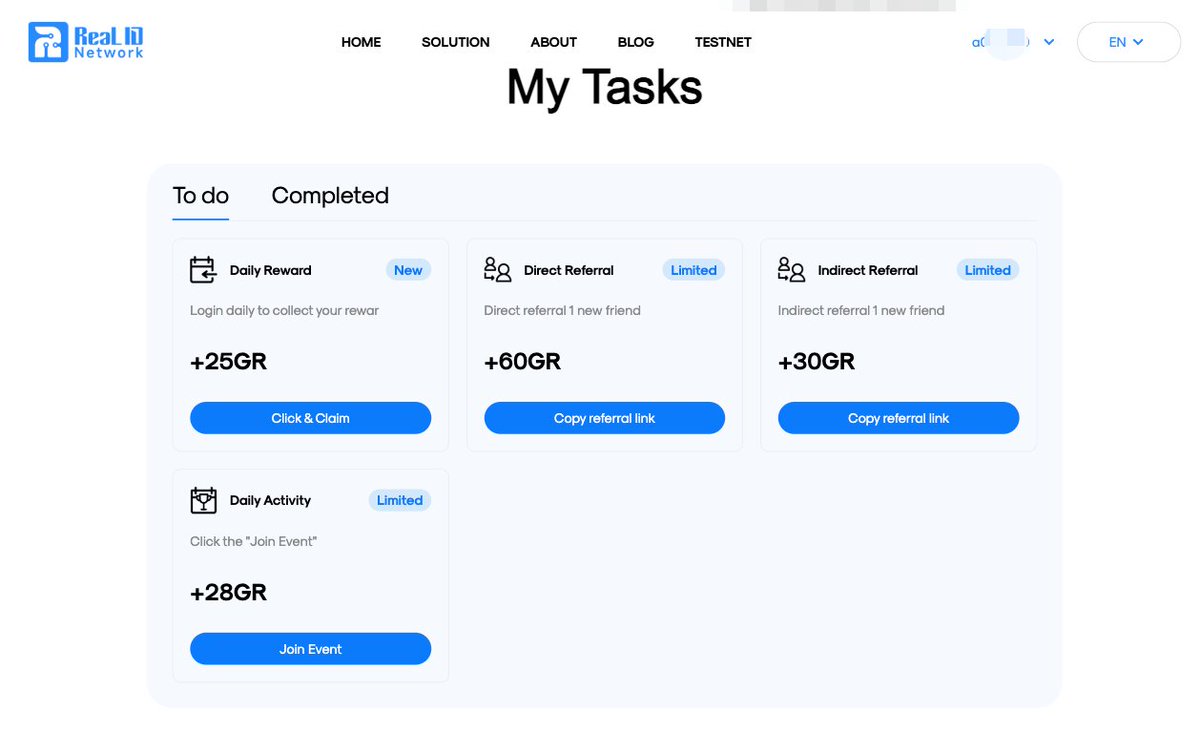This screenshot has height=733, width=1200.
Task: Select the To do tab
Action: coord(201,195)
